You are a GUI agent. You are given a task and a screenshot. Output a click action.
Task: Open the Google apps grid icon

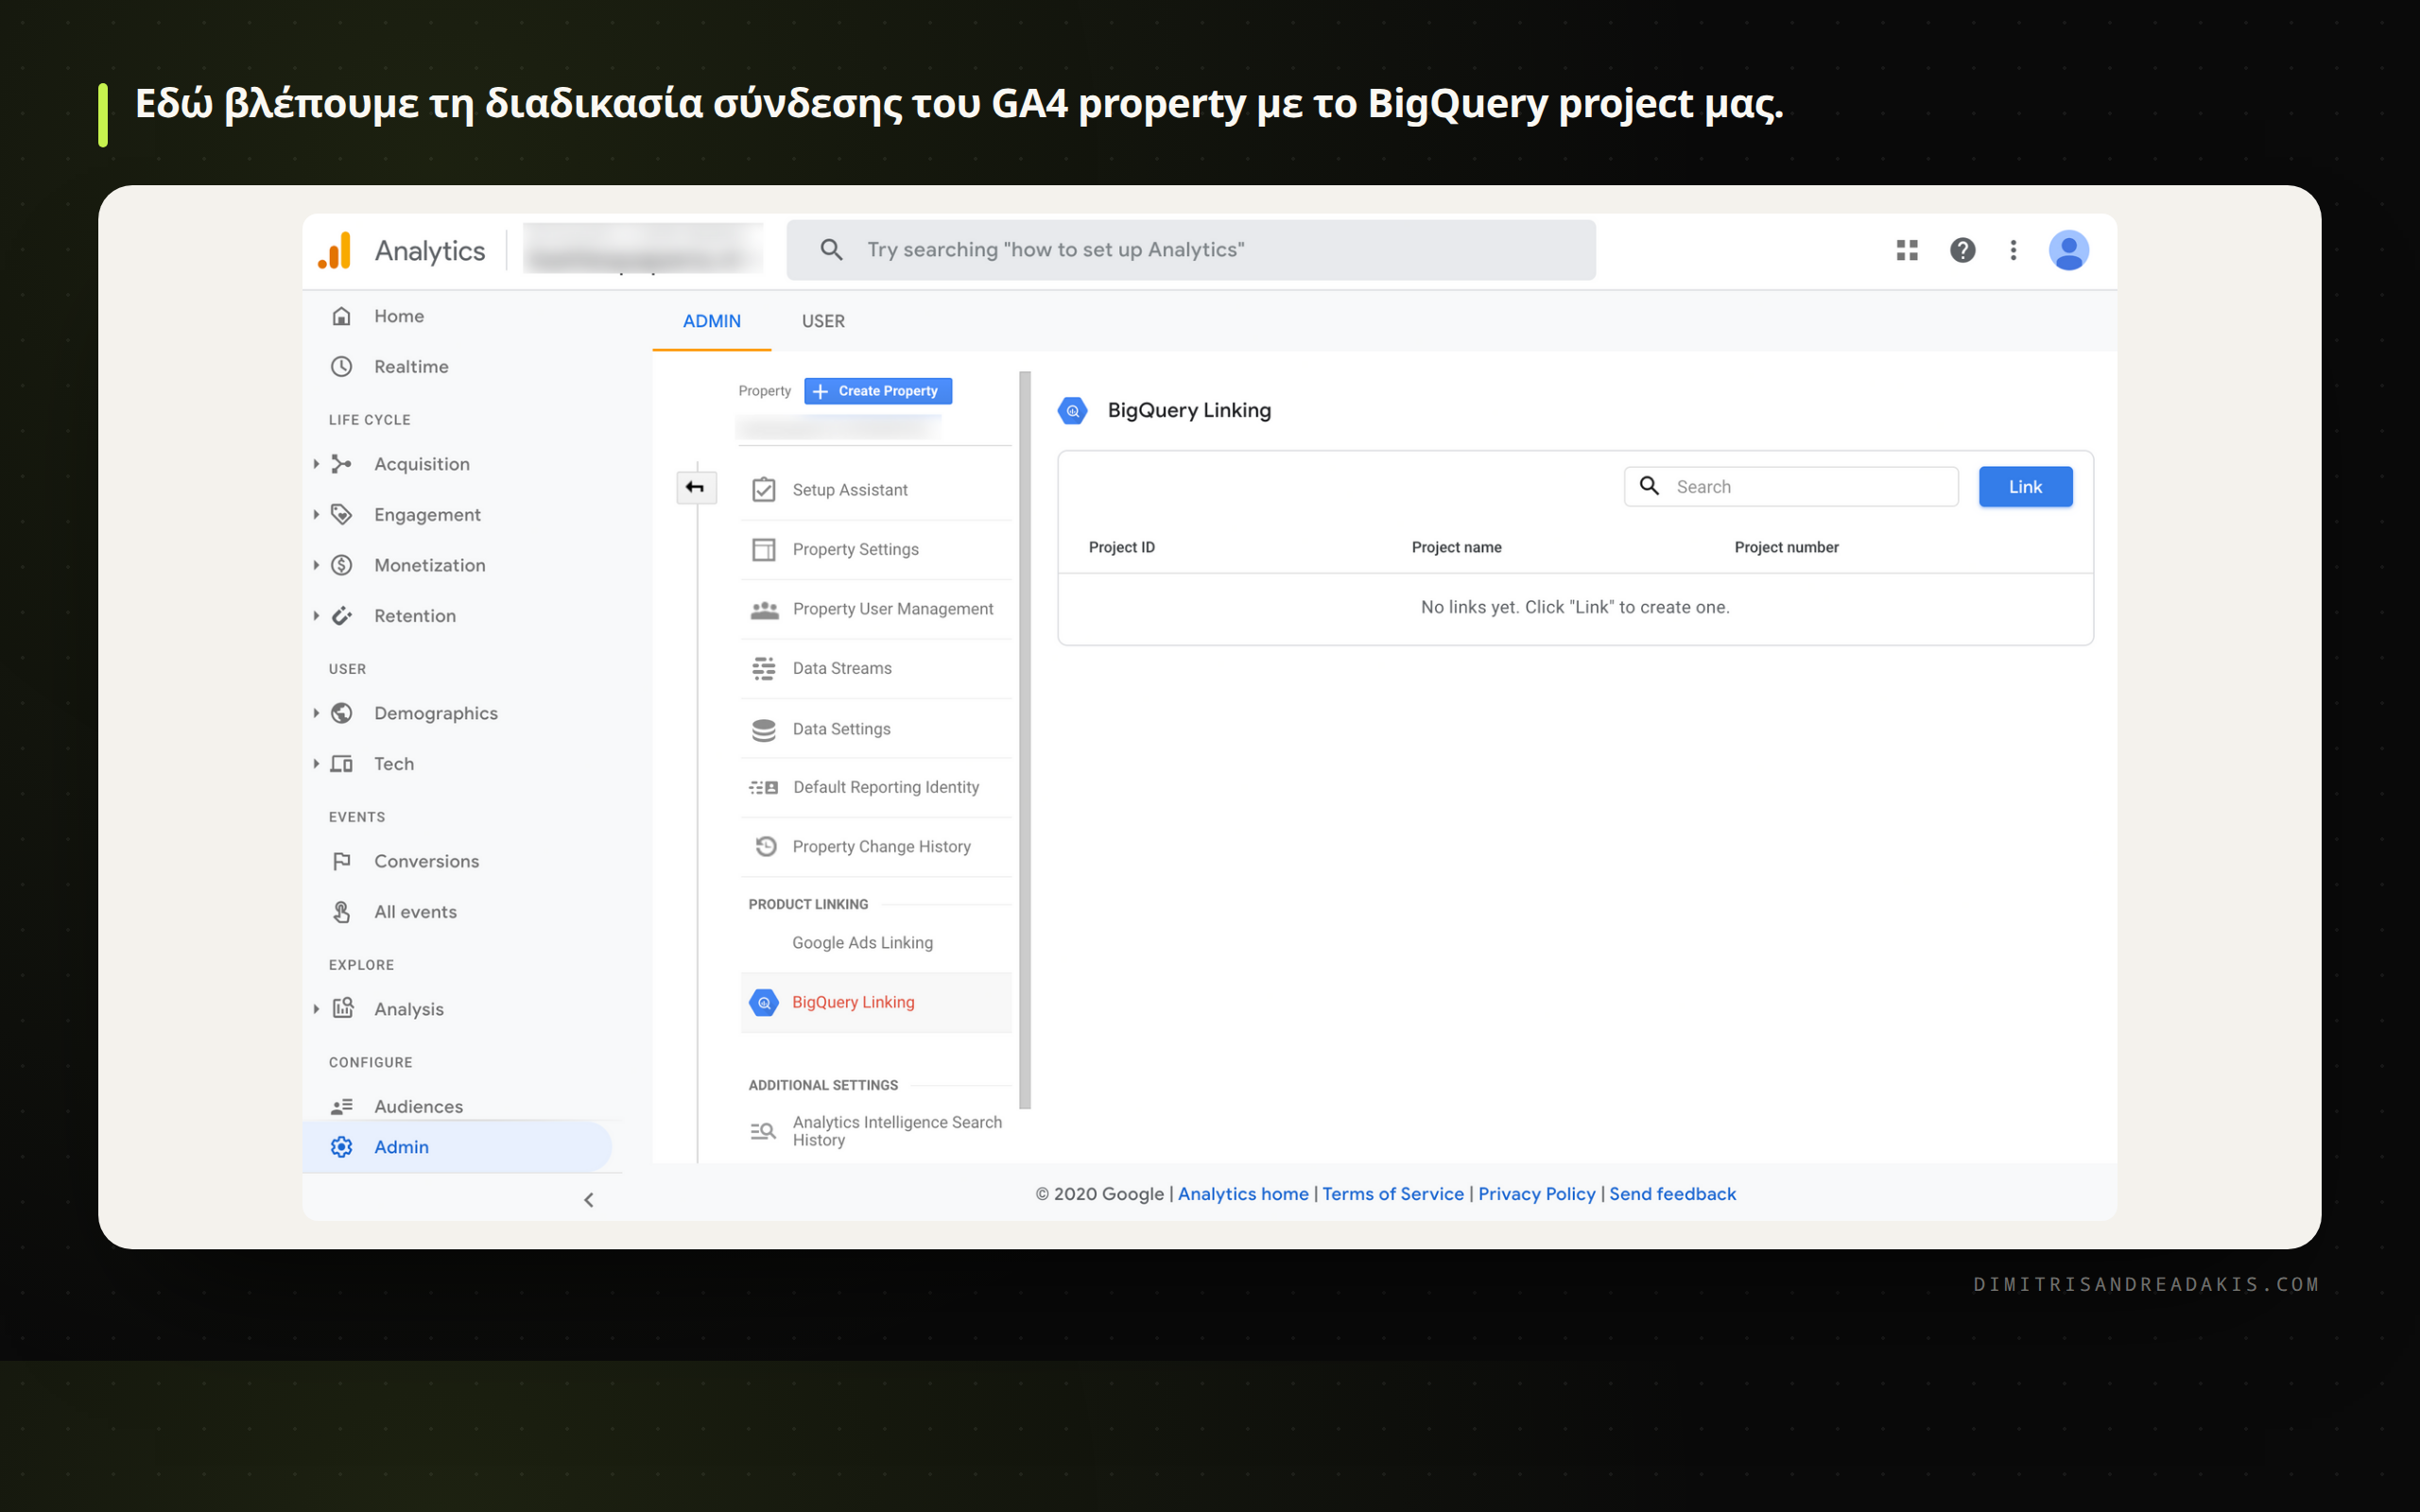[1907, 250]
